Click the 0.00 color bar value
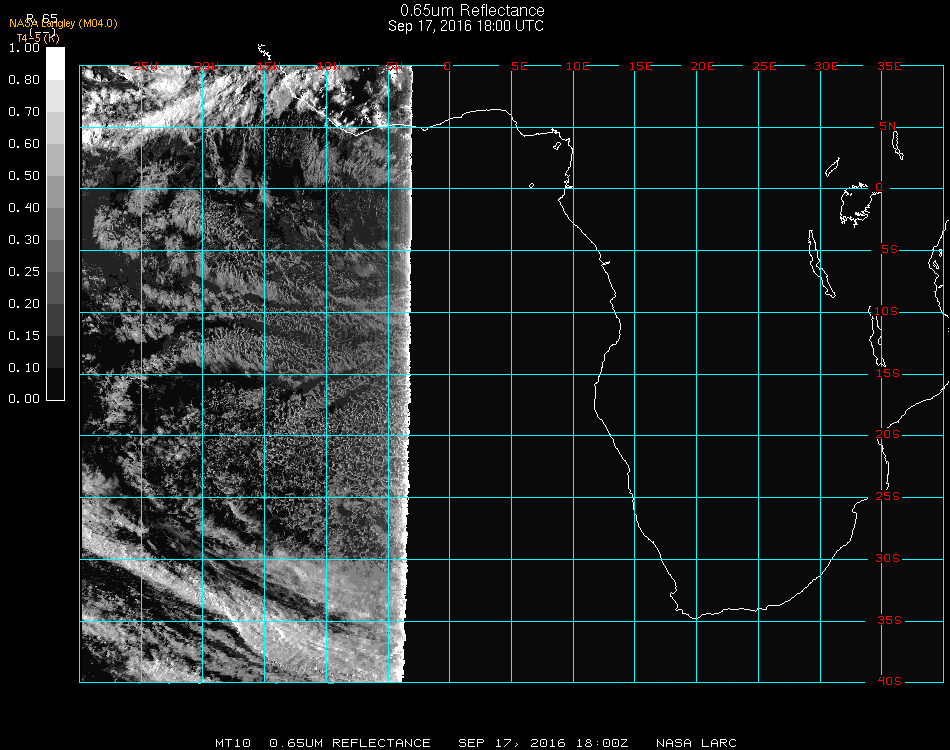The image size is (950, 750). pos(24,399)
